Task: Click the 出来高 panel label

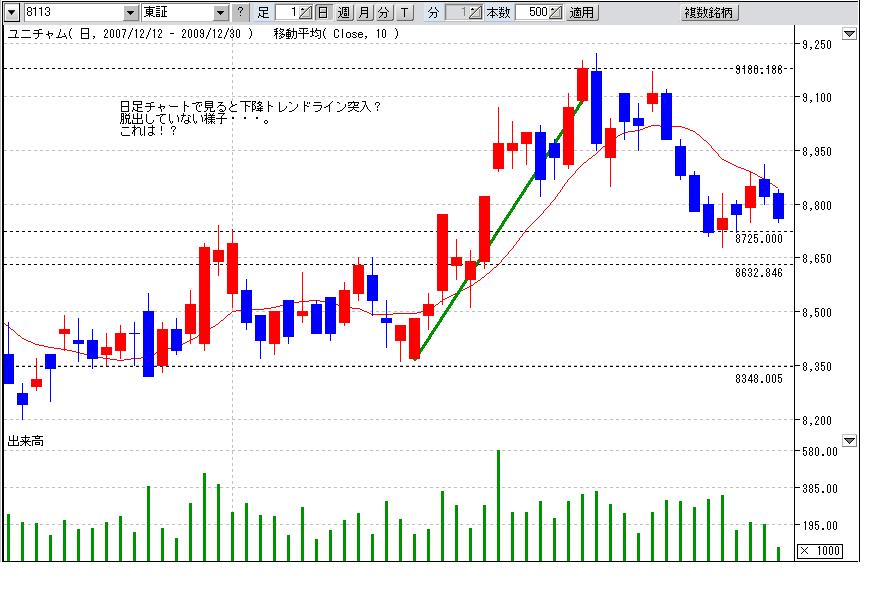Action: [x=26, y=441]
